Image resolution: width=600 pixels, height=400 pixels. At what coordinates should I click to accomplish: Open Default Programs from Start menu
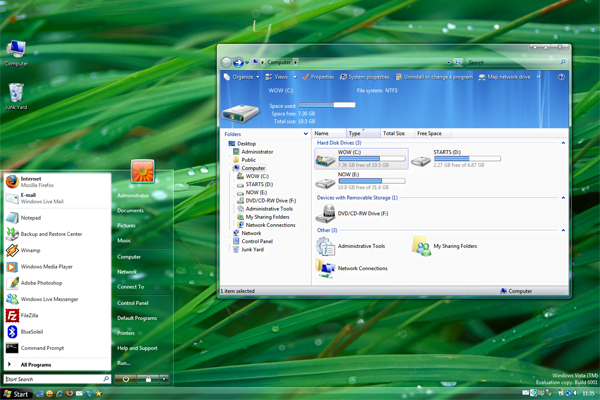137,318
